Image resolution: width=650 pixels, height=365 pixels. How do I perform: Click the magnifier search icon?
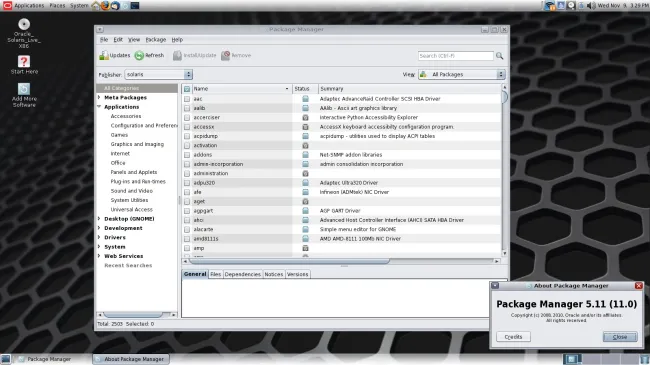500,56
